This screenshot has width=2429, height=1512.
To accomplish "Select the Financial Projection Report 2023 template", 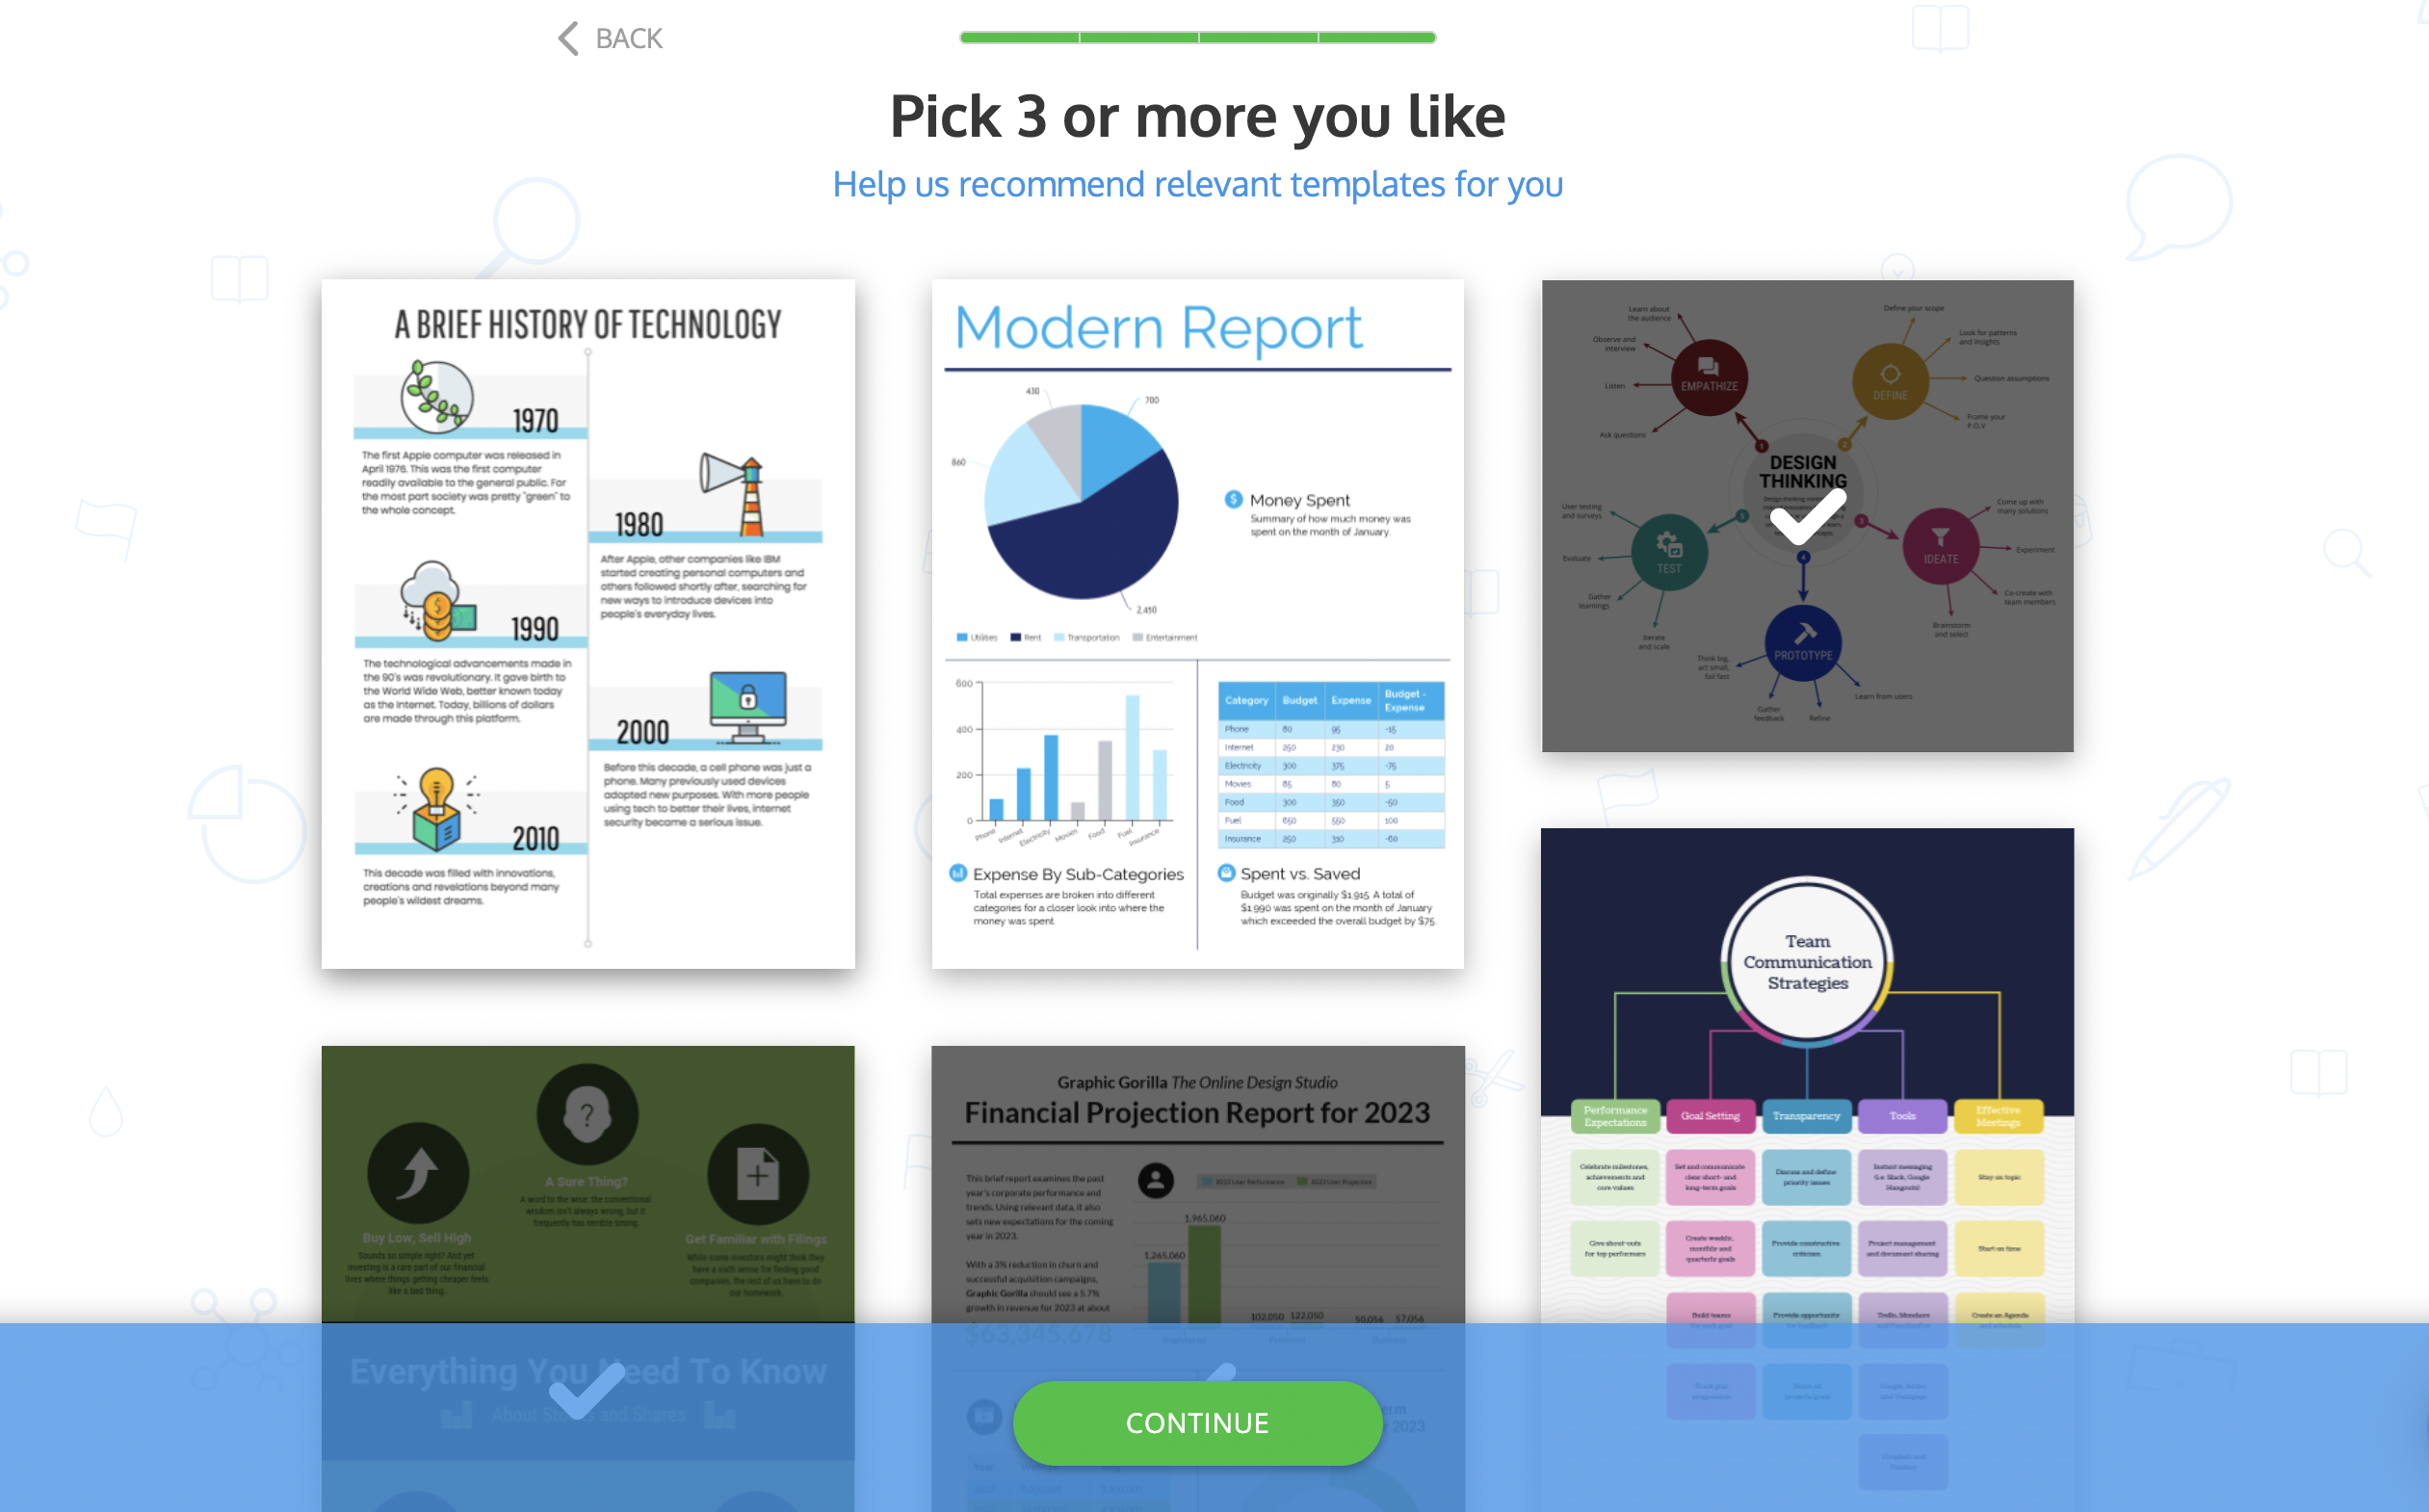I will click(x=1198, y=1202).
